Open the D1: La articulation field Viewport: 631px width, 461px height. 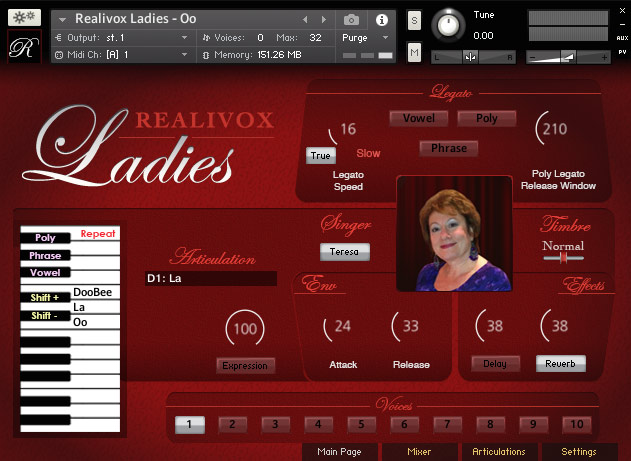[211, 278]
